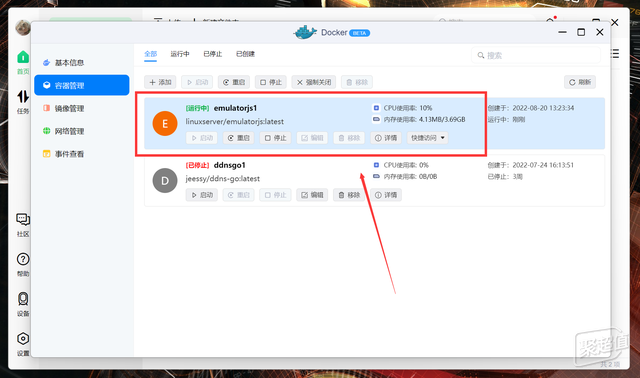Image resolution: width=640 pixels, height=378 pixels.
Task: Switch to the 运行中 tab
Action: click(x=180, y=54)
